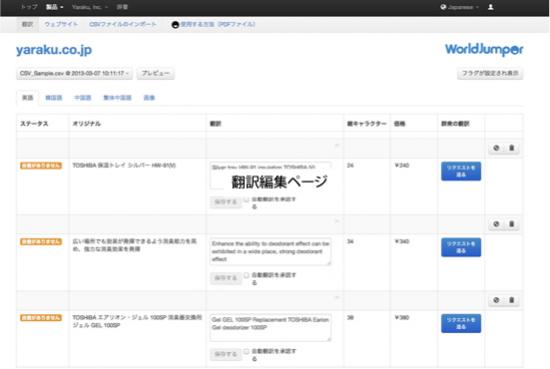Image resolution: width=550 pixels, height=369 pixels.
Task: Open the Yaraku, Inc. dropdown
Action: click(x=90, y=7)
